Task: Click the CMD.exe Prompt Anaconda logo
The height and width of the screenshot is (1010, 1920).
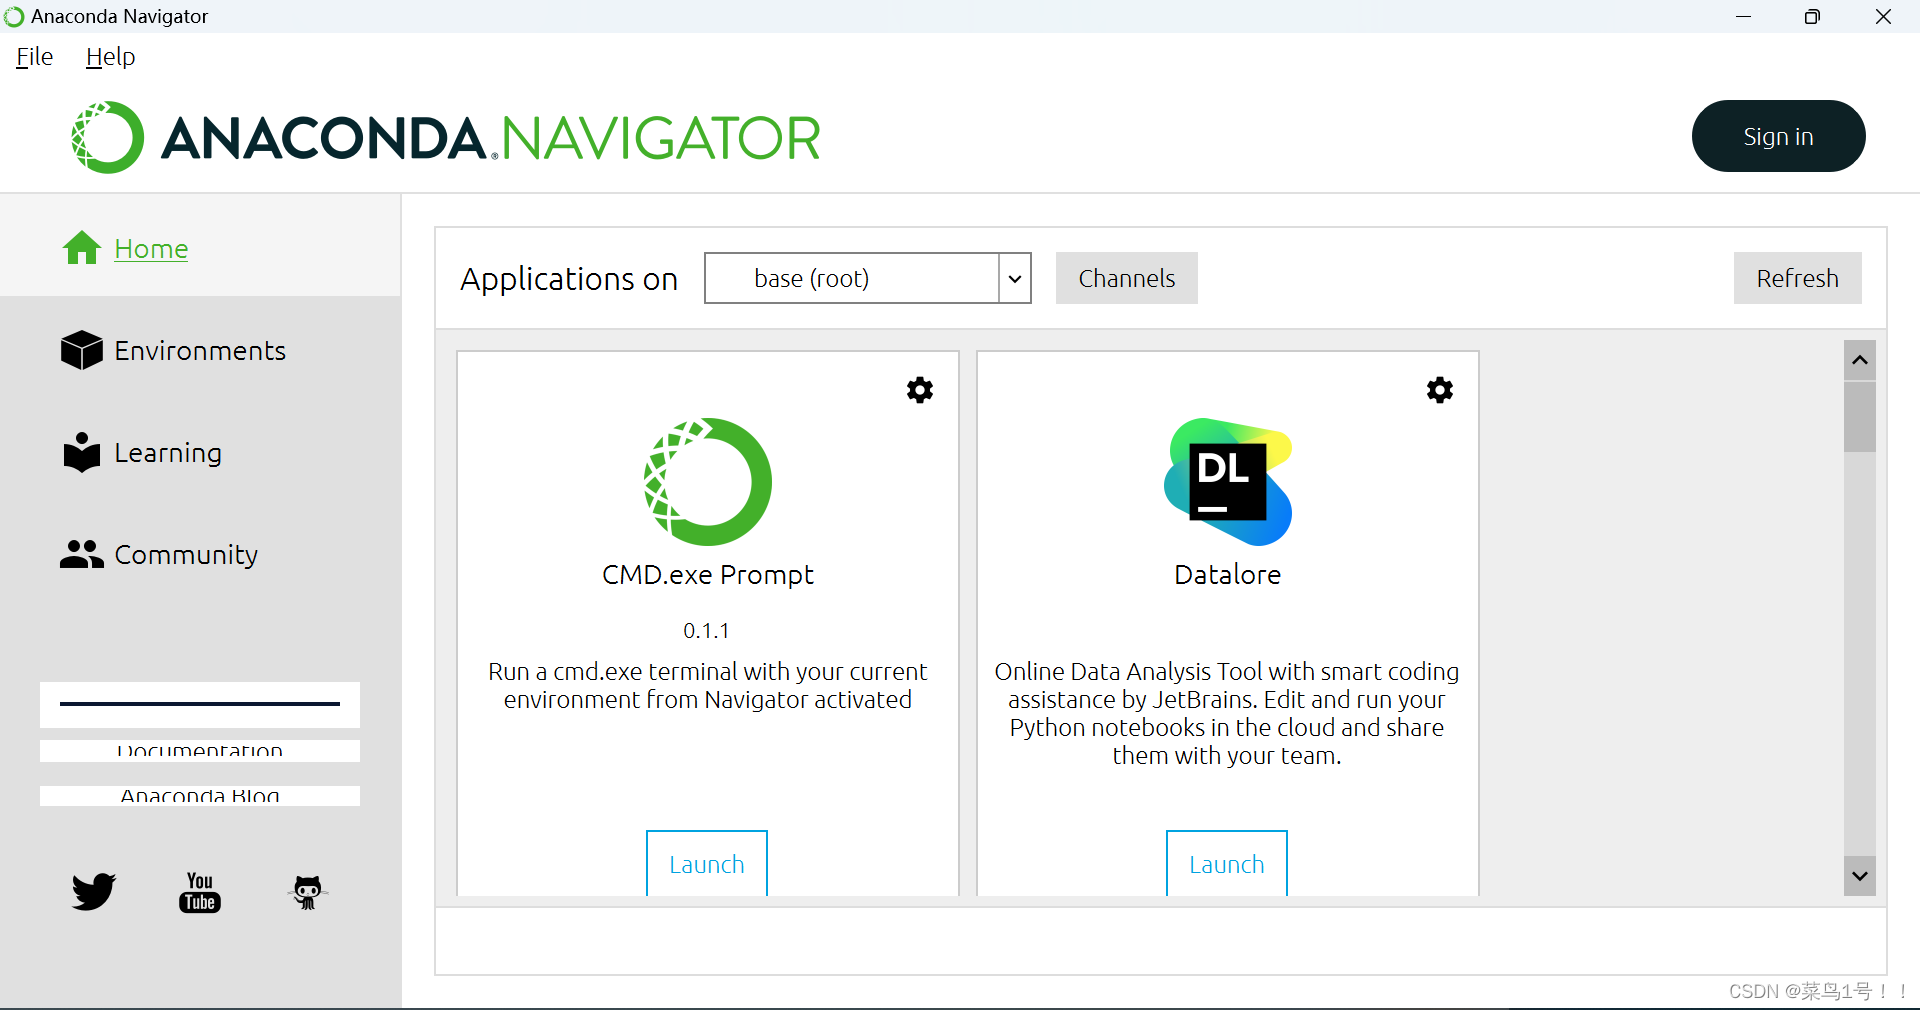Action: pyautogui.click(x=708, y=482)
